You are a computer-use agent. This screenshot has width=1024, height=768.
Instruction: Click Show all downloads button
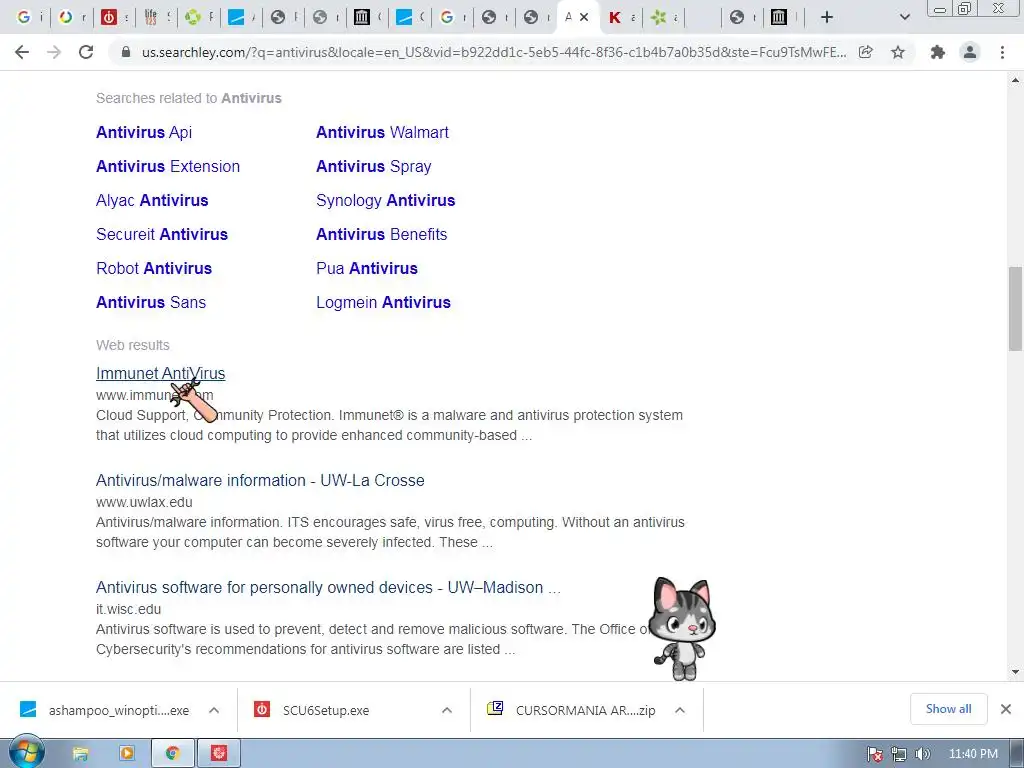(948, 709)
